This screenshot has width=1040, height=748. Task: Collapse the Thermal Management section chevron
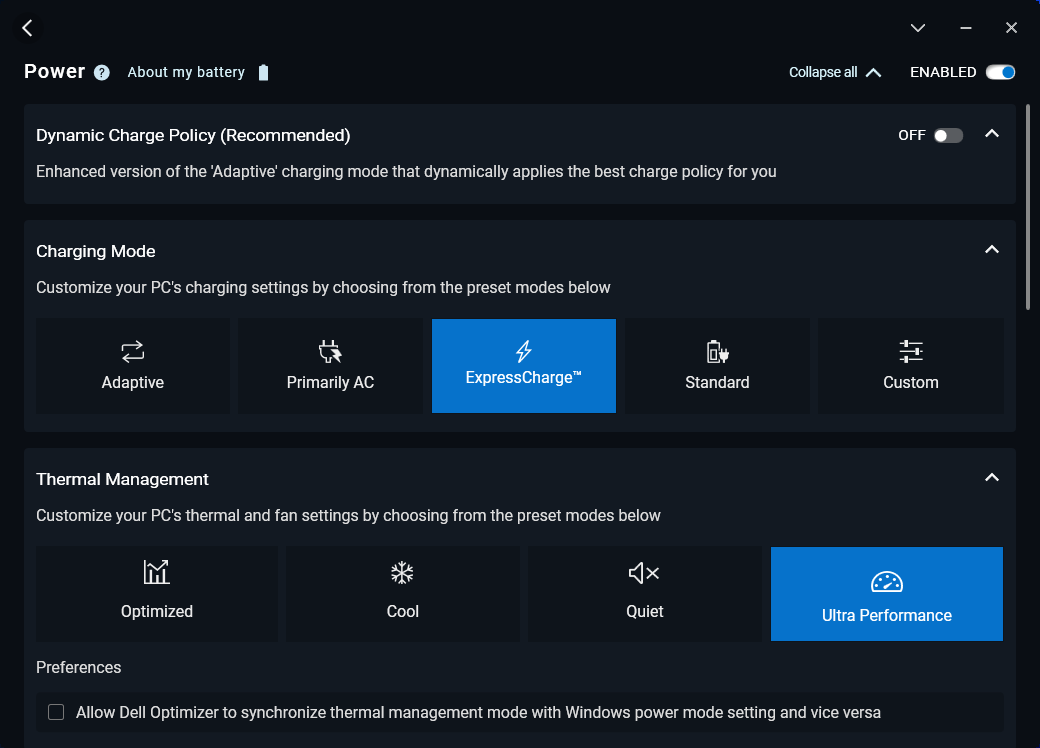(x=992, y=478)
